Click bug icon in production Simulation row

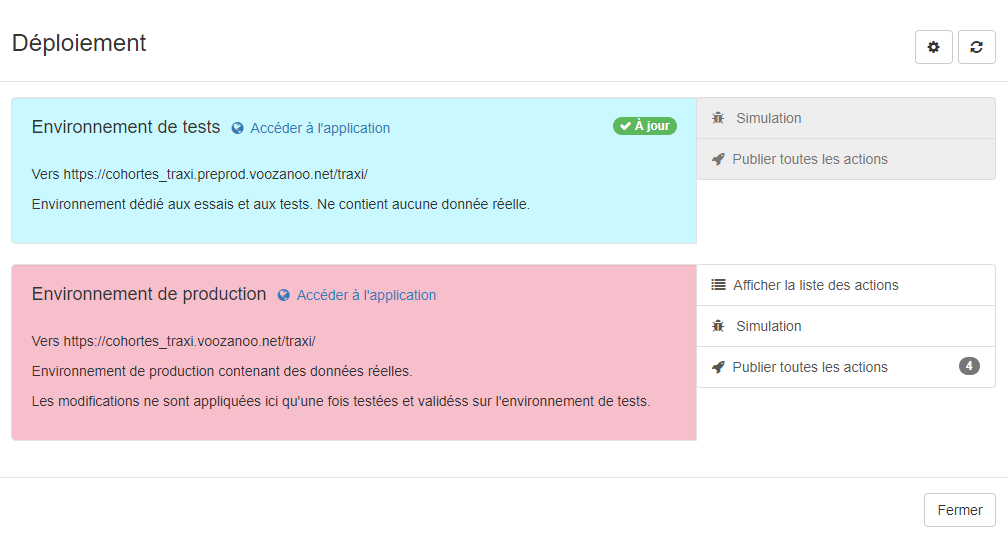tap(718, 326)
